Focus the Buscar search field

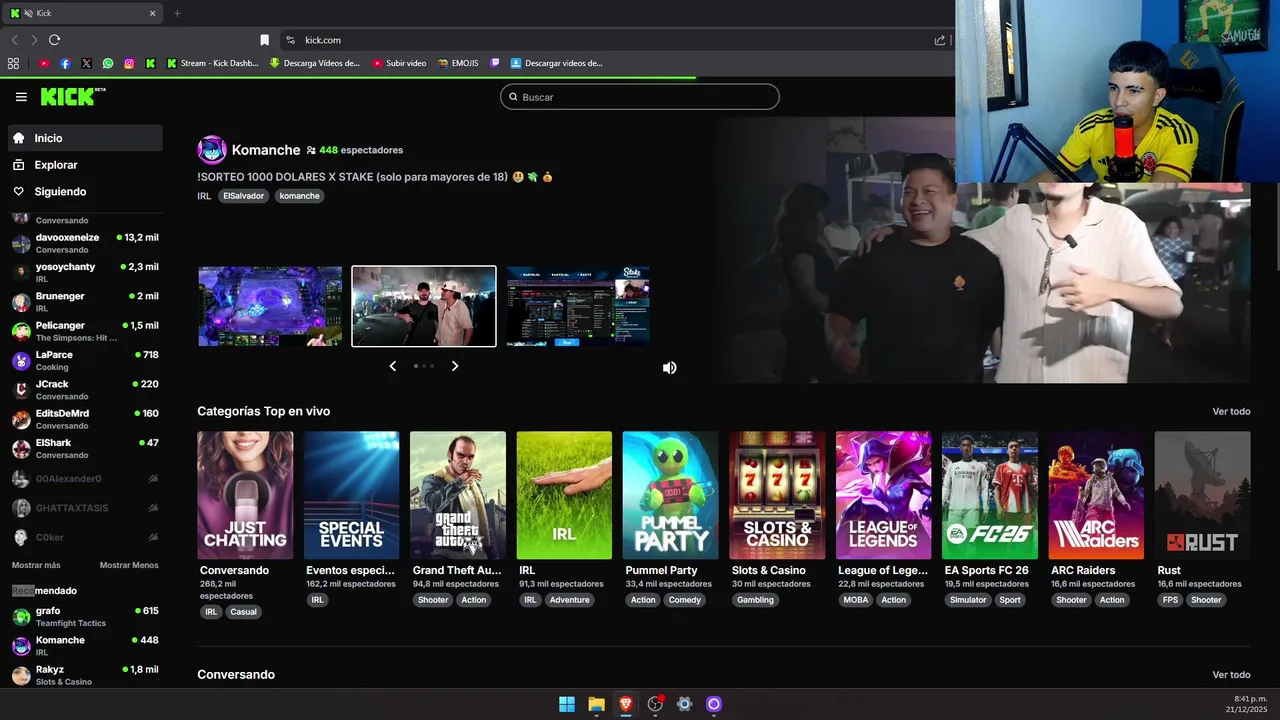pos(640,97)
